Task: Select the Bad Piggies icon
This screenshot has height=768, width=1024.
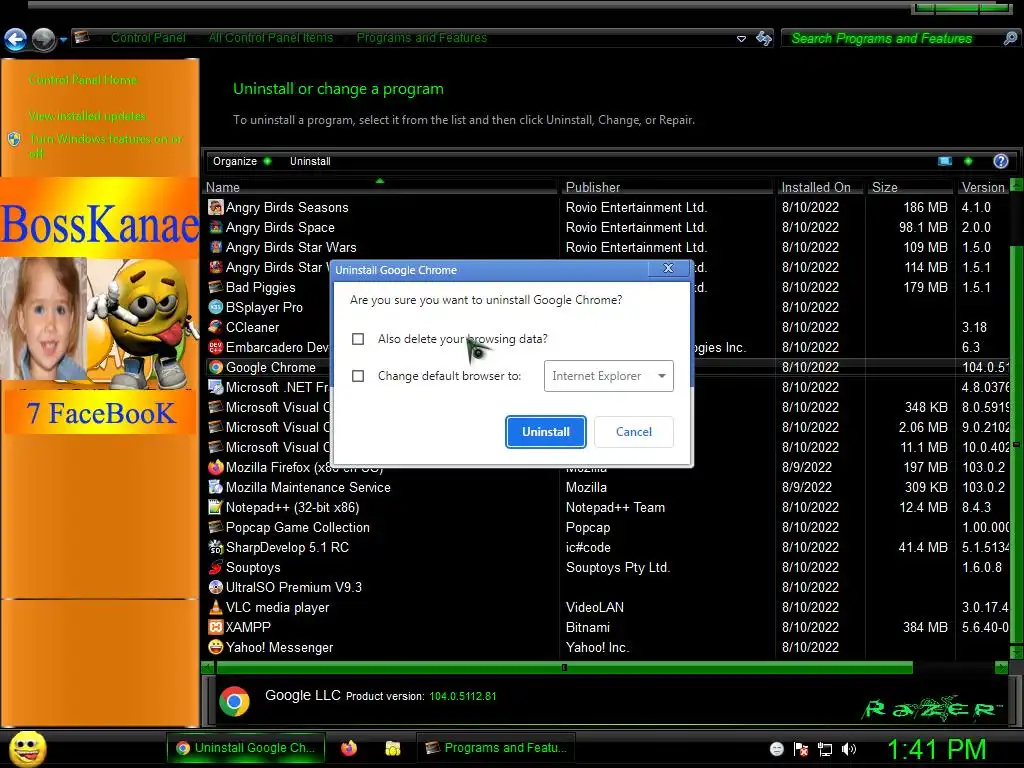Action: point(216,287)
